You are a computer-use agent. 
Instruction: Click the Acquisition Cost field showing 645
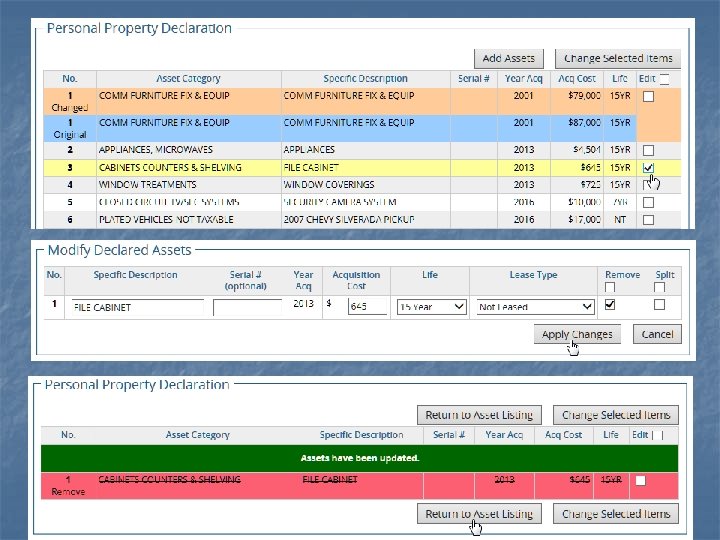click(367, 307)
